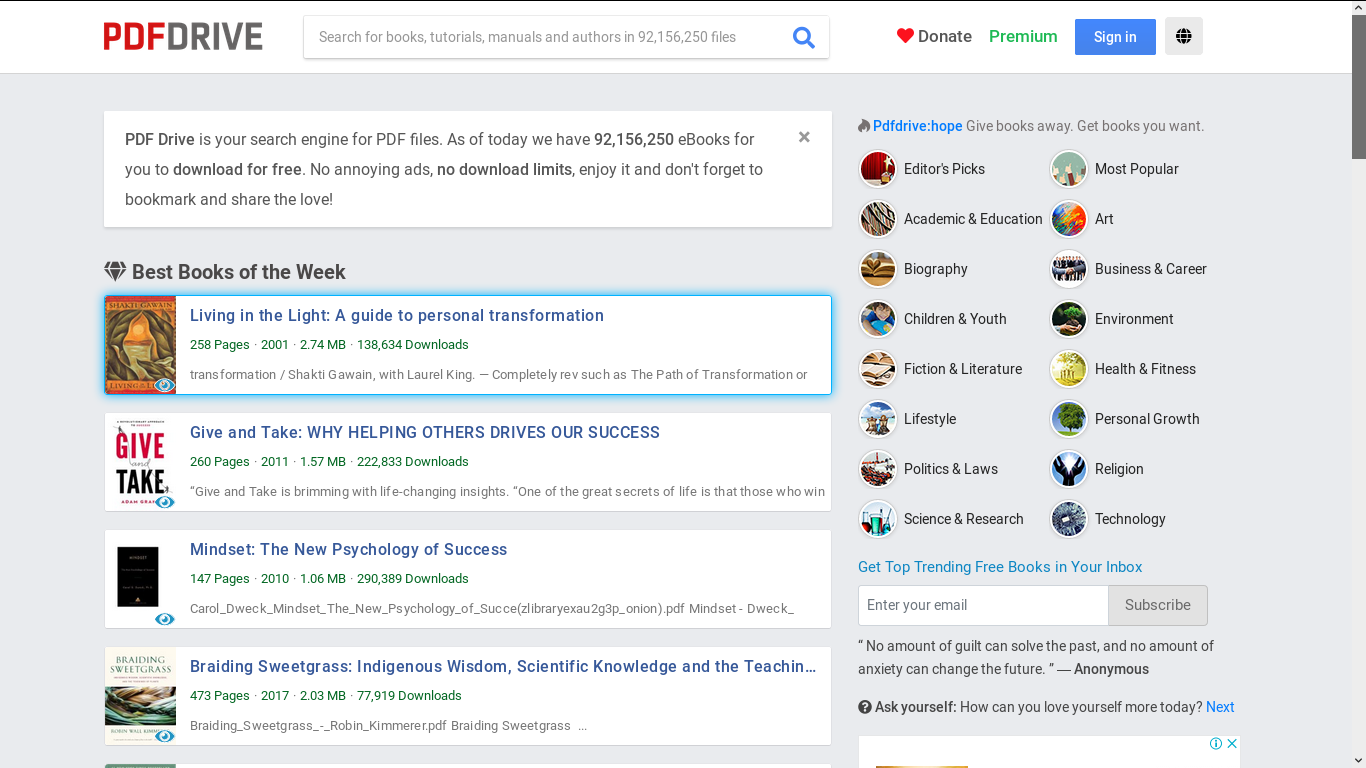Click the Technology text label
1366x768 pixels.
[1130, 519]
